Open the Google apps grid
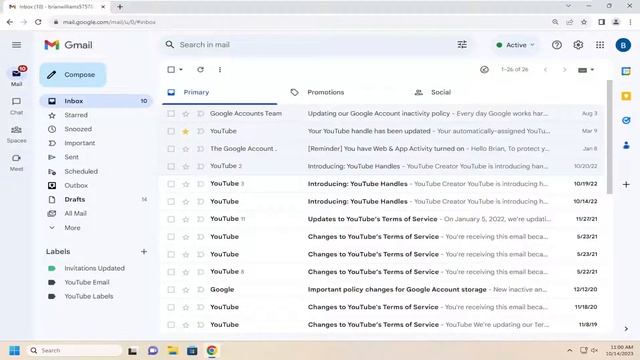Image resolution: width=640 pixels, height=360 pixels. (x=600, y=45)
